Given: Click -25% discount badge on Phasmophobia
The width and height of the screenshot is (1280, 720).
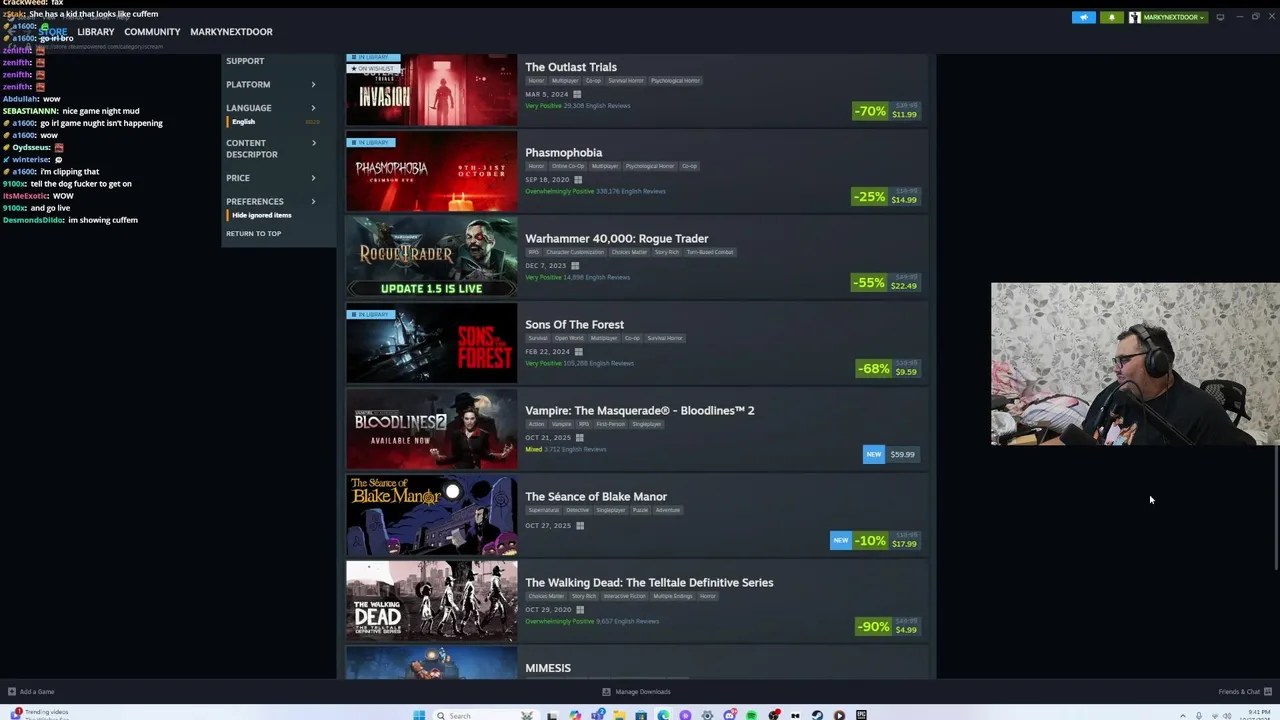Looking at the screenshot, I should 870,197.
